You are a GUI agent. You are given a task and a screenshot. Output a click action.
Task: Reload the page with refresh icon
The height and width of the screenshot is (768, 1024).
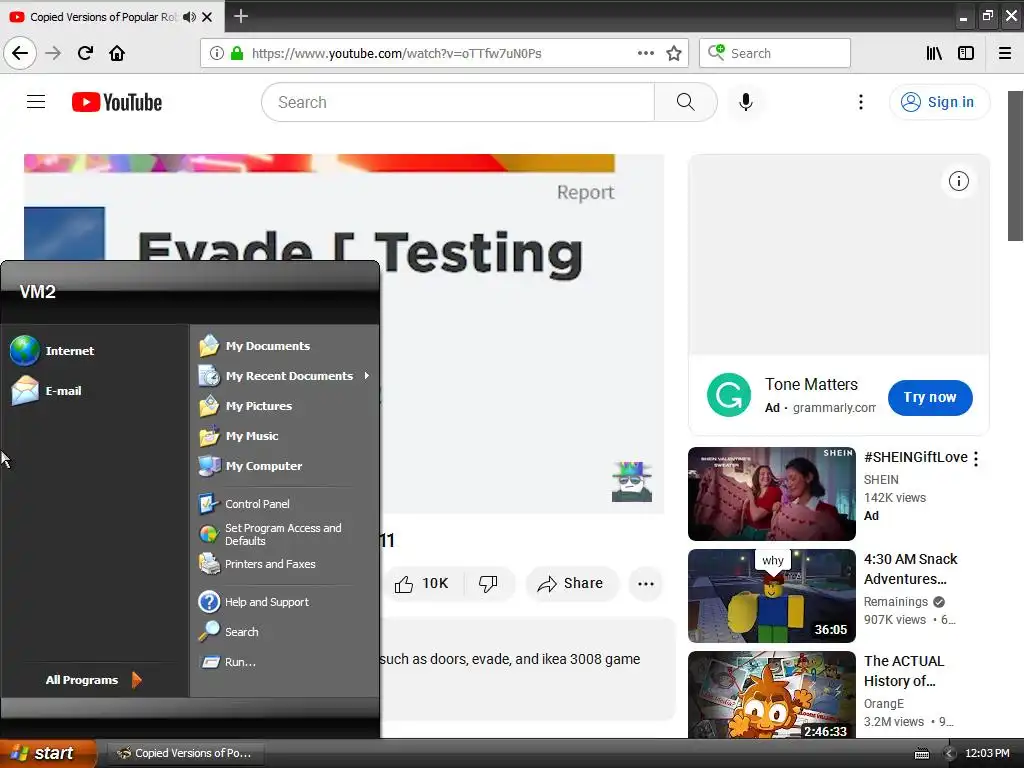(x=85, y=53)
